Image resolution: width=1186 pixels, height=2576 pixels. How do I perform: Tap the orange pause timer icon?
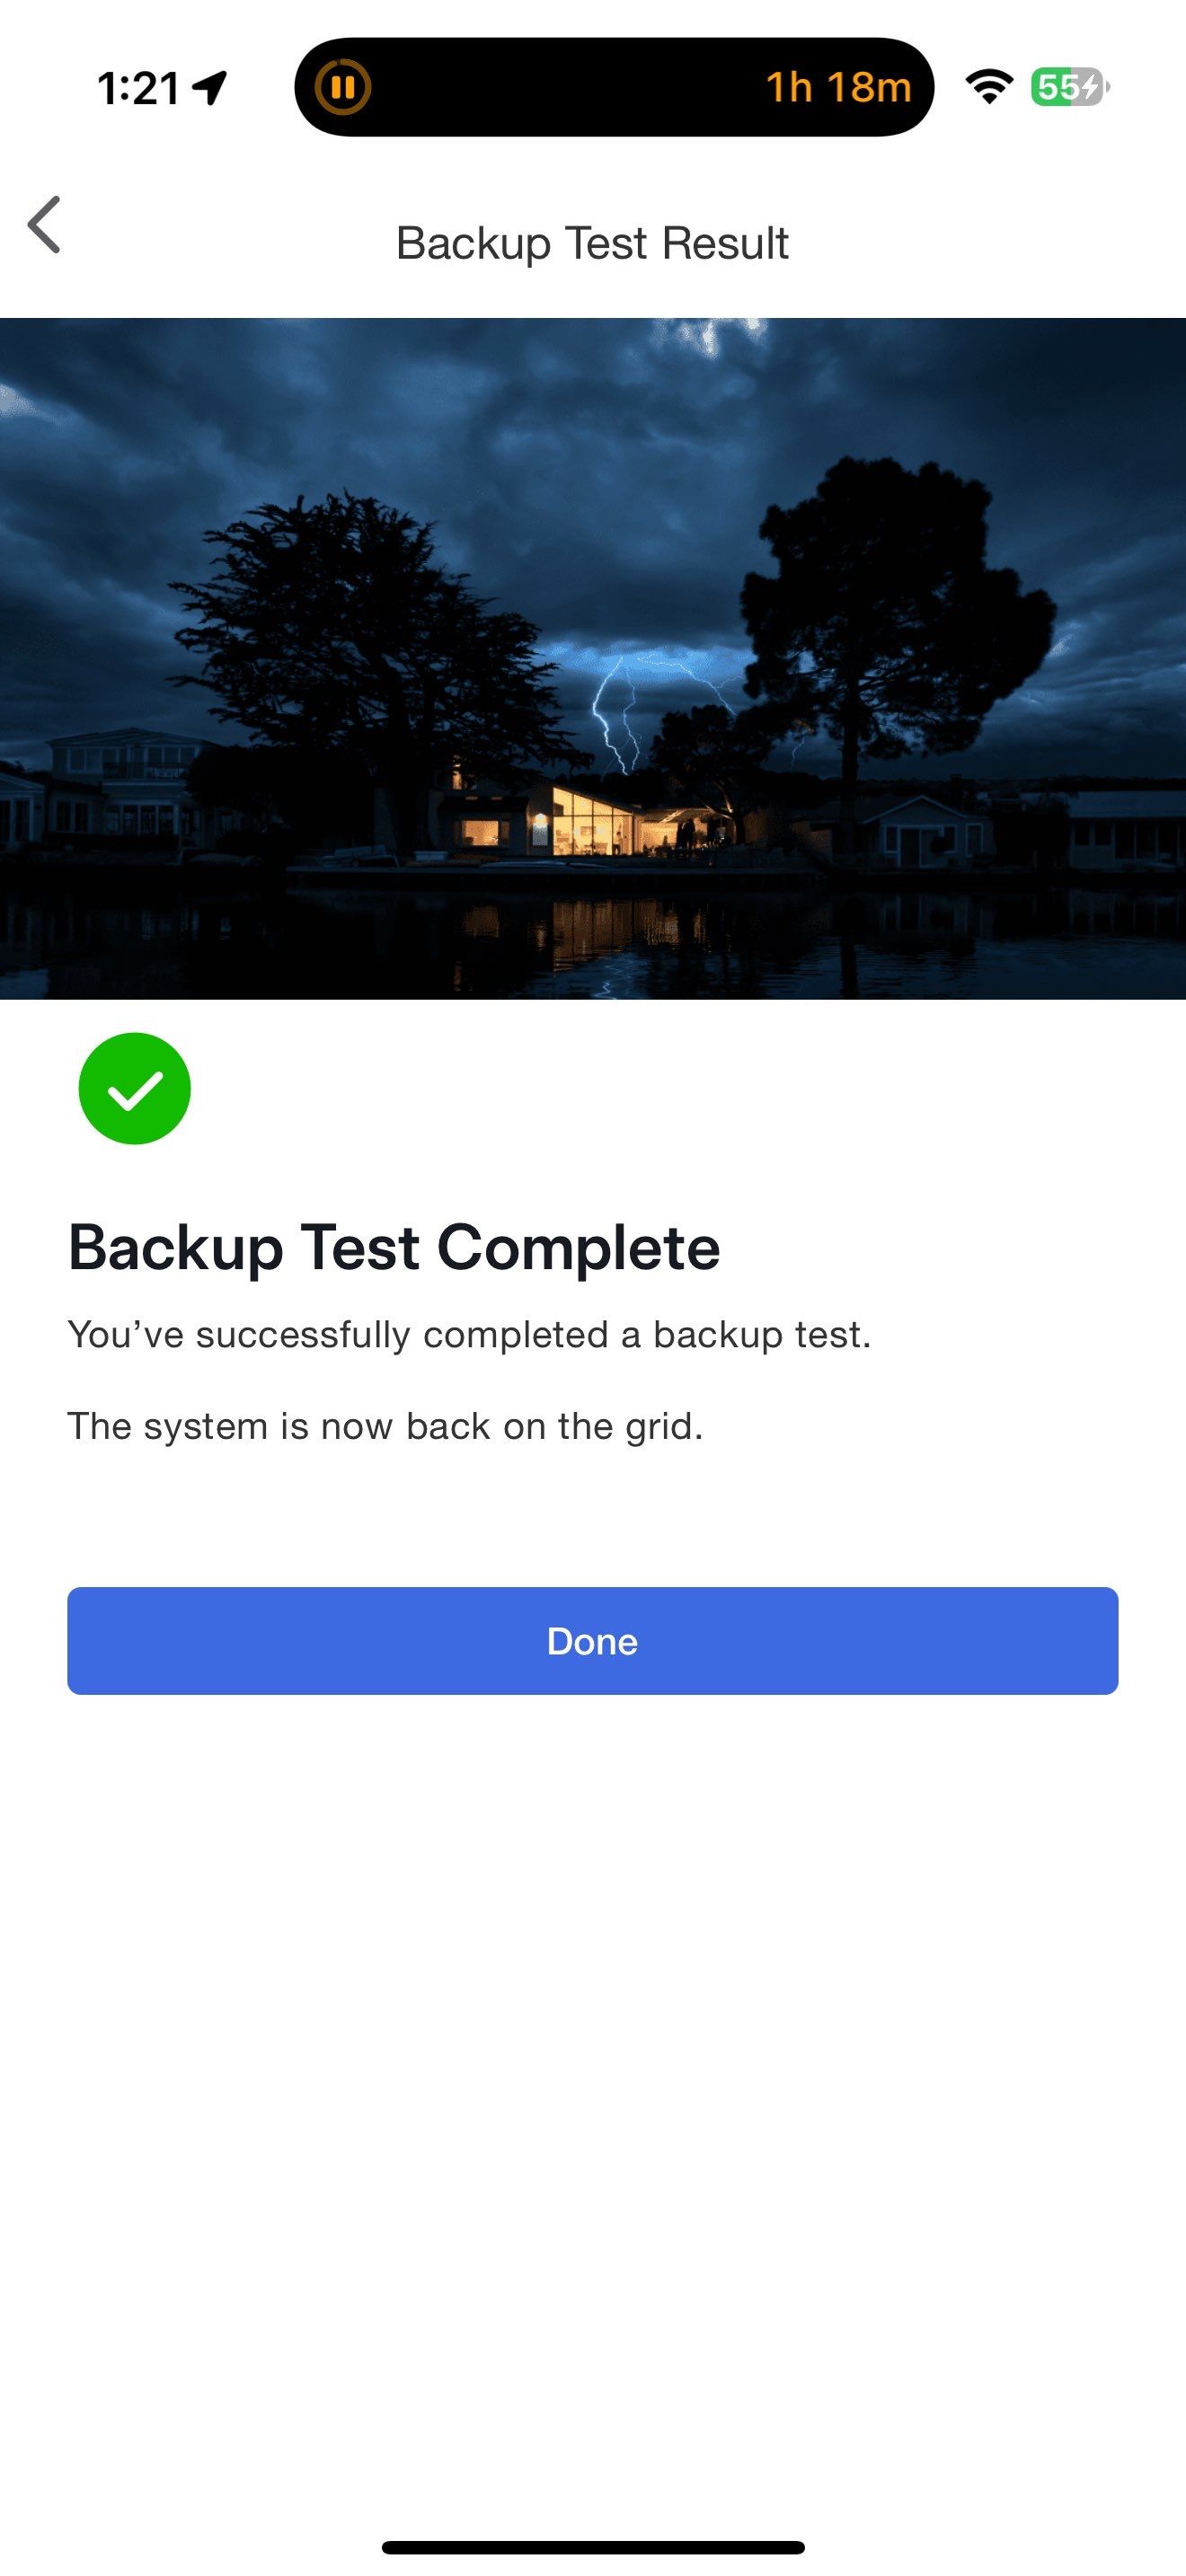coord(343,87)
